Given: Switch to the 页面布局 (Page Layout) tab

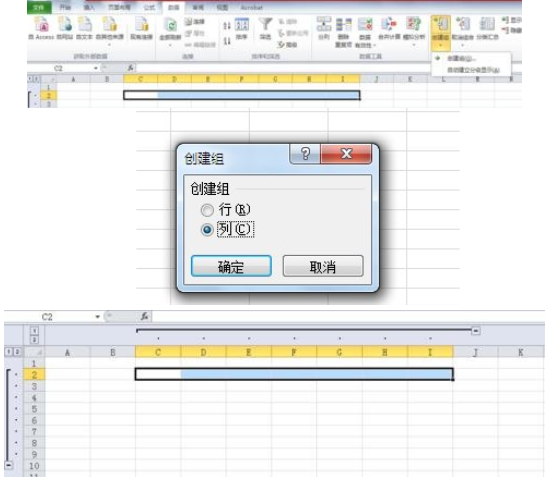Looking at the screenshot, I should 119,7.
